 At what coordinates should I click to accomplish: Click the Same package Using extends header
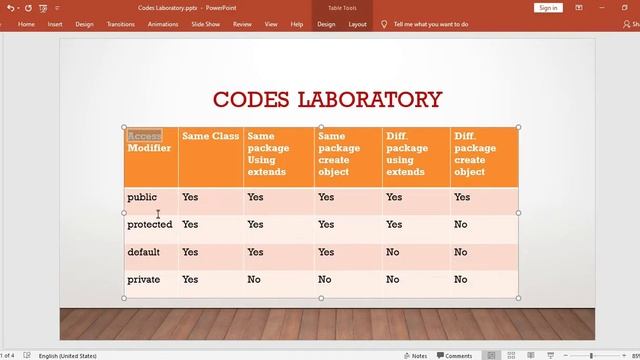coord(279,157)
